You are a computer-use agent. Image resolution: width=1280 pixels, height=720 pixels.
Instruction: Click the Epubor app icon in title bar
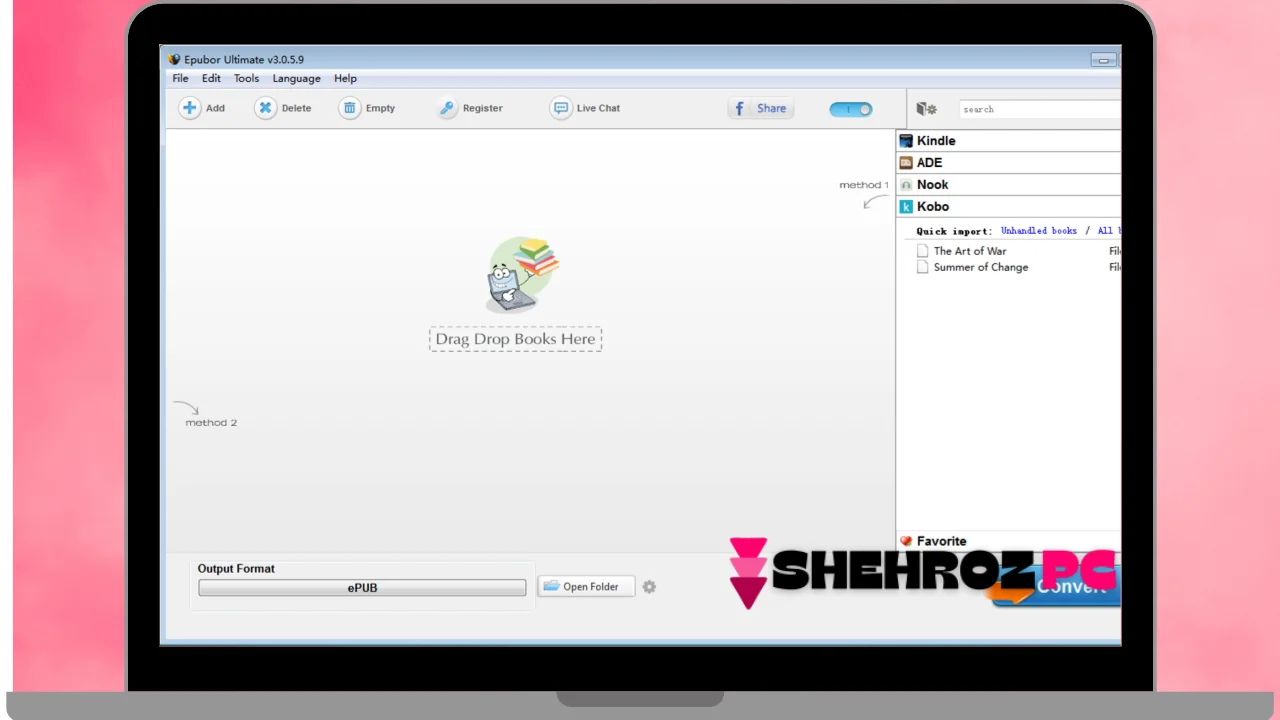pos(175,60)
